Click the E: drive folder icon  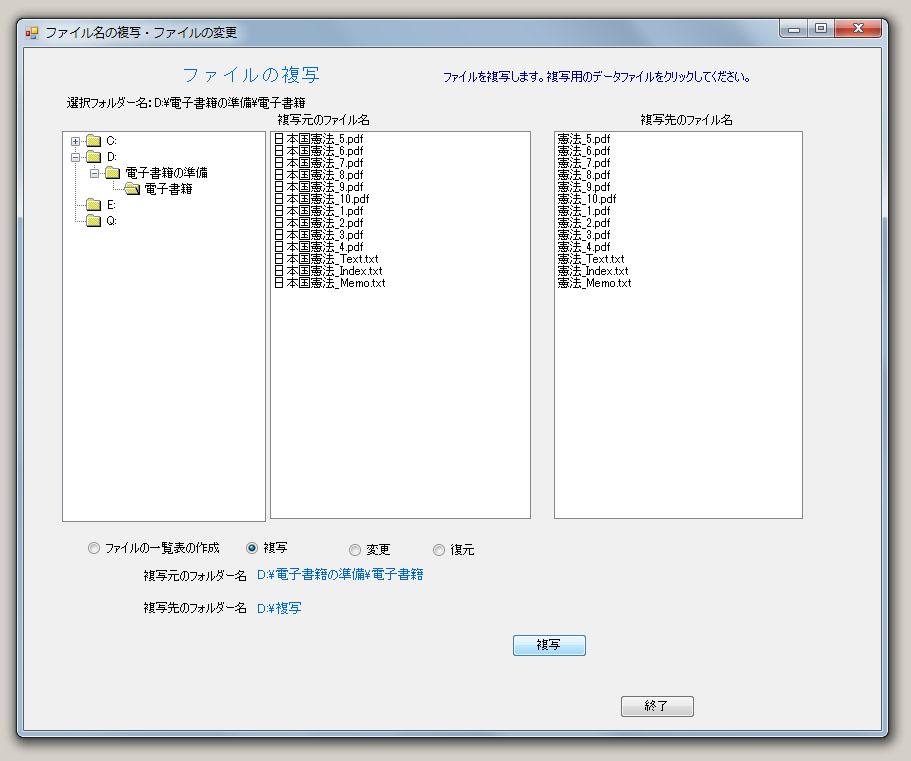pos(93,205)
